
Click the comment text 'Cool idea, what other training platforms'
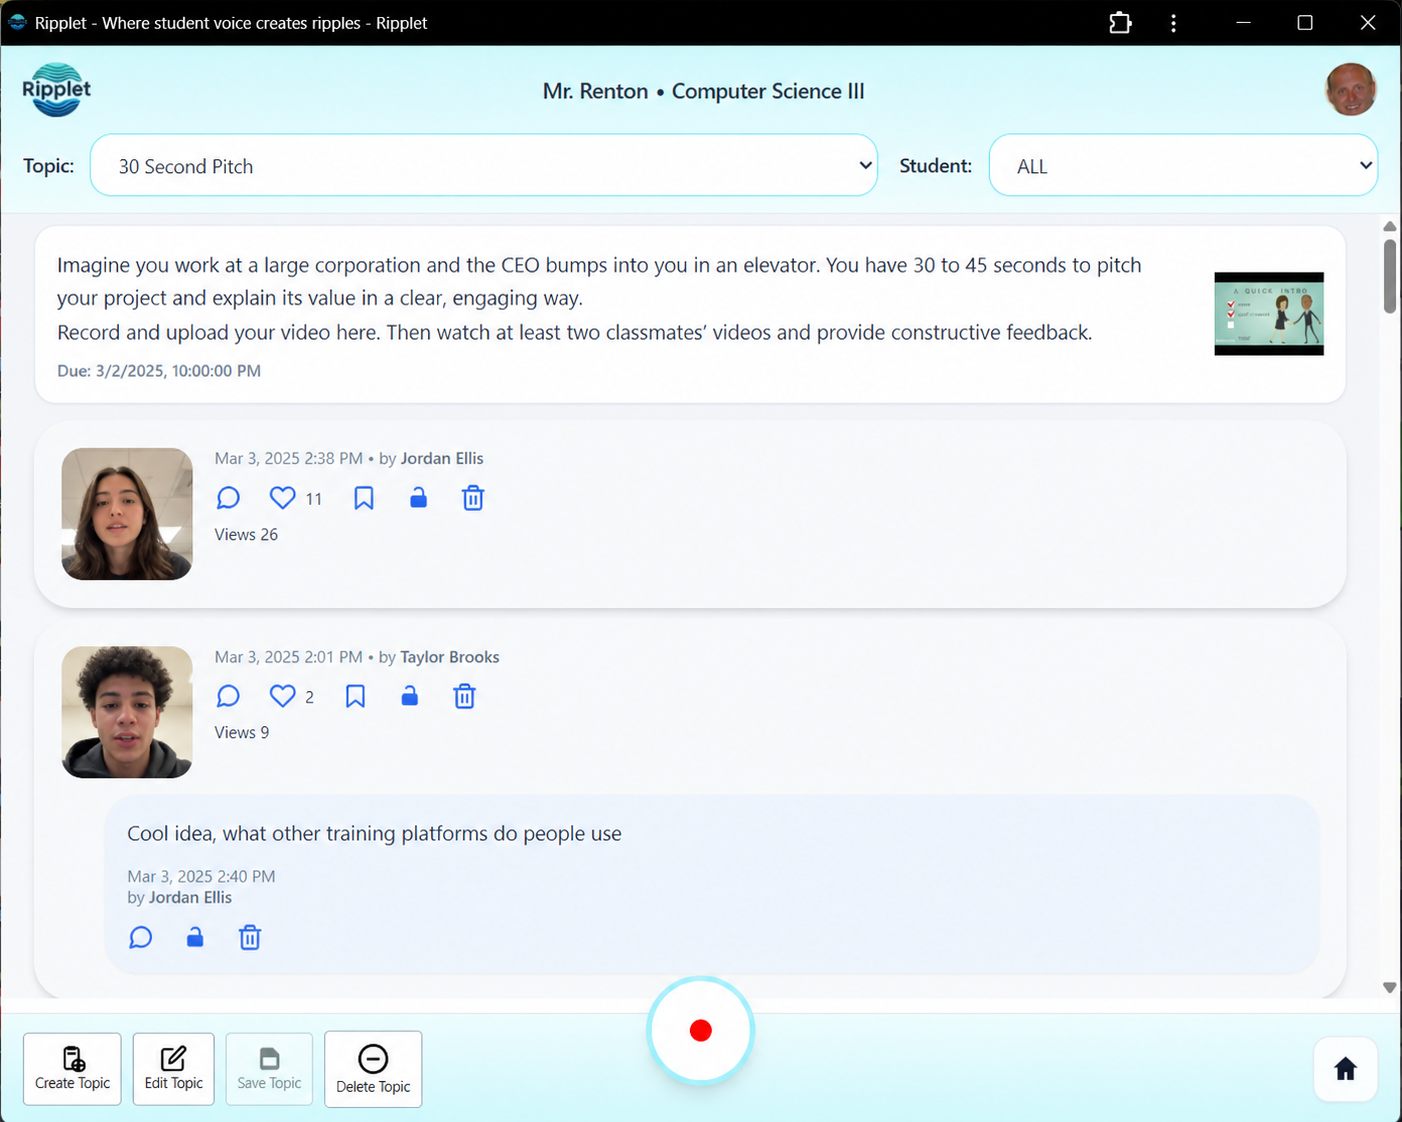coord(374,833)
